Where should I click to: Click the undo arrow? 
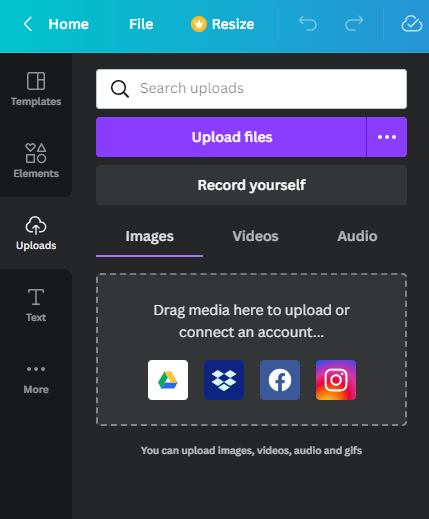pos(308,24)
